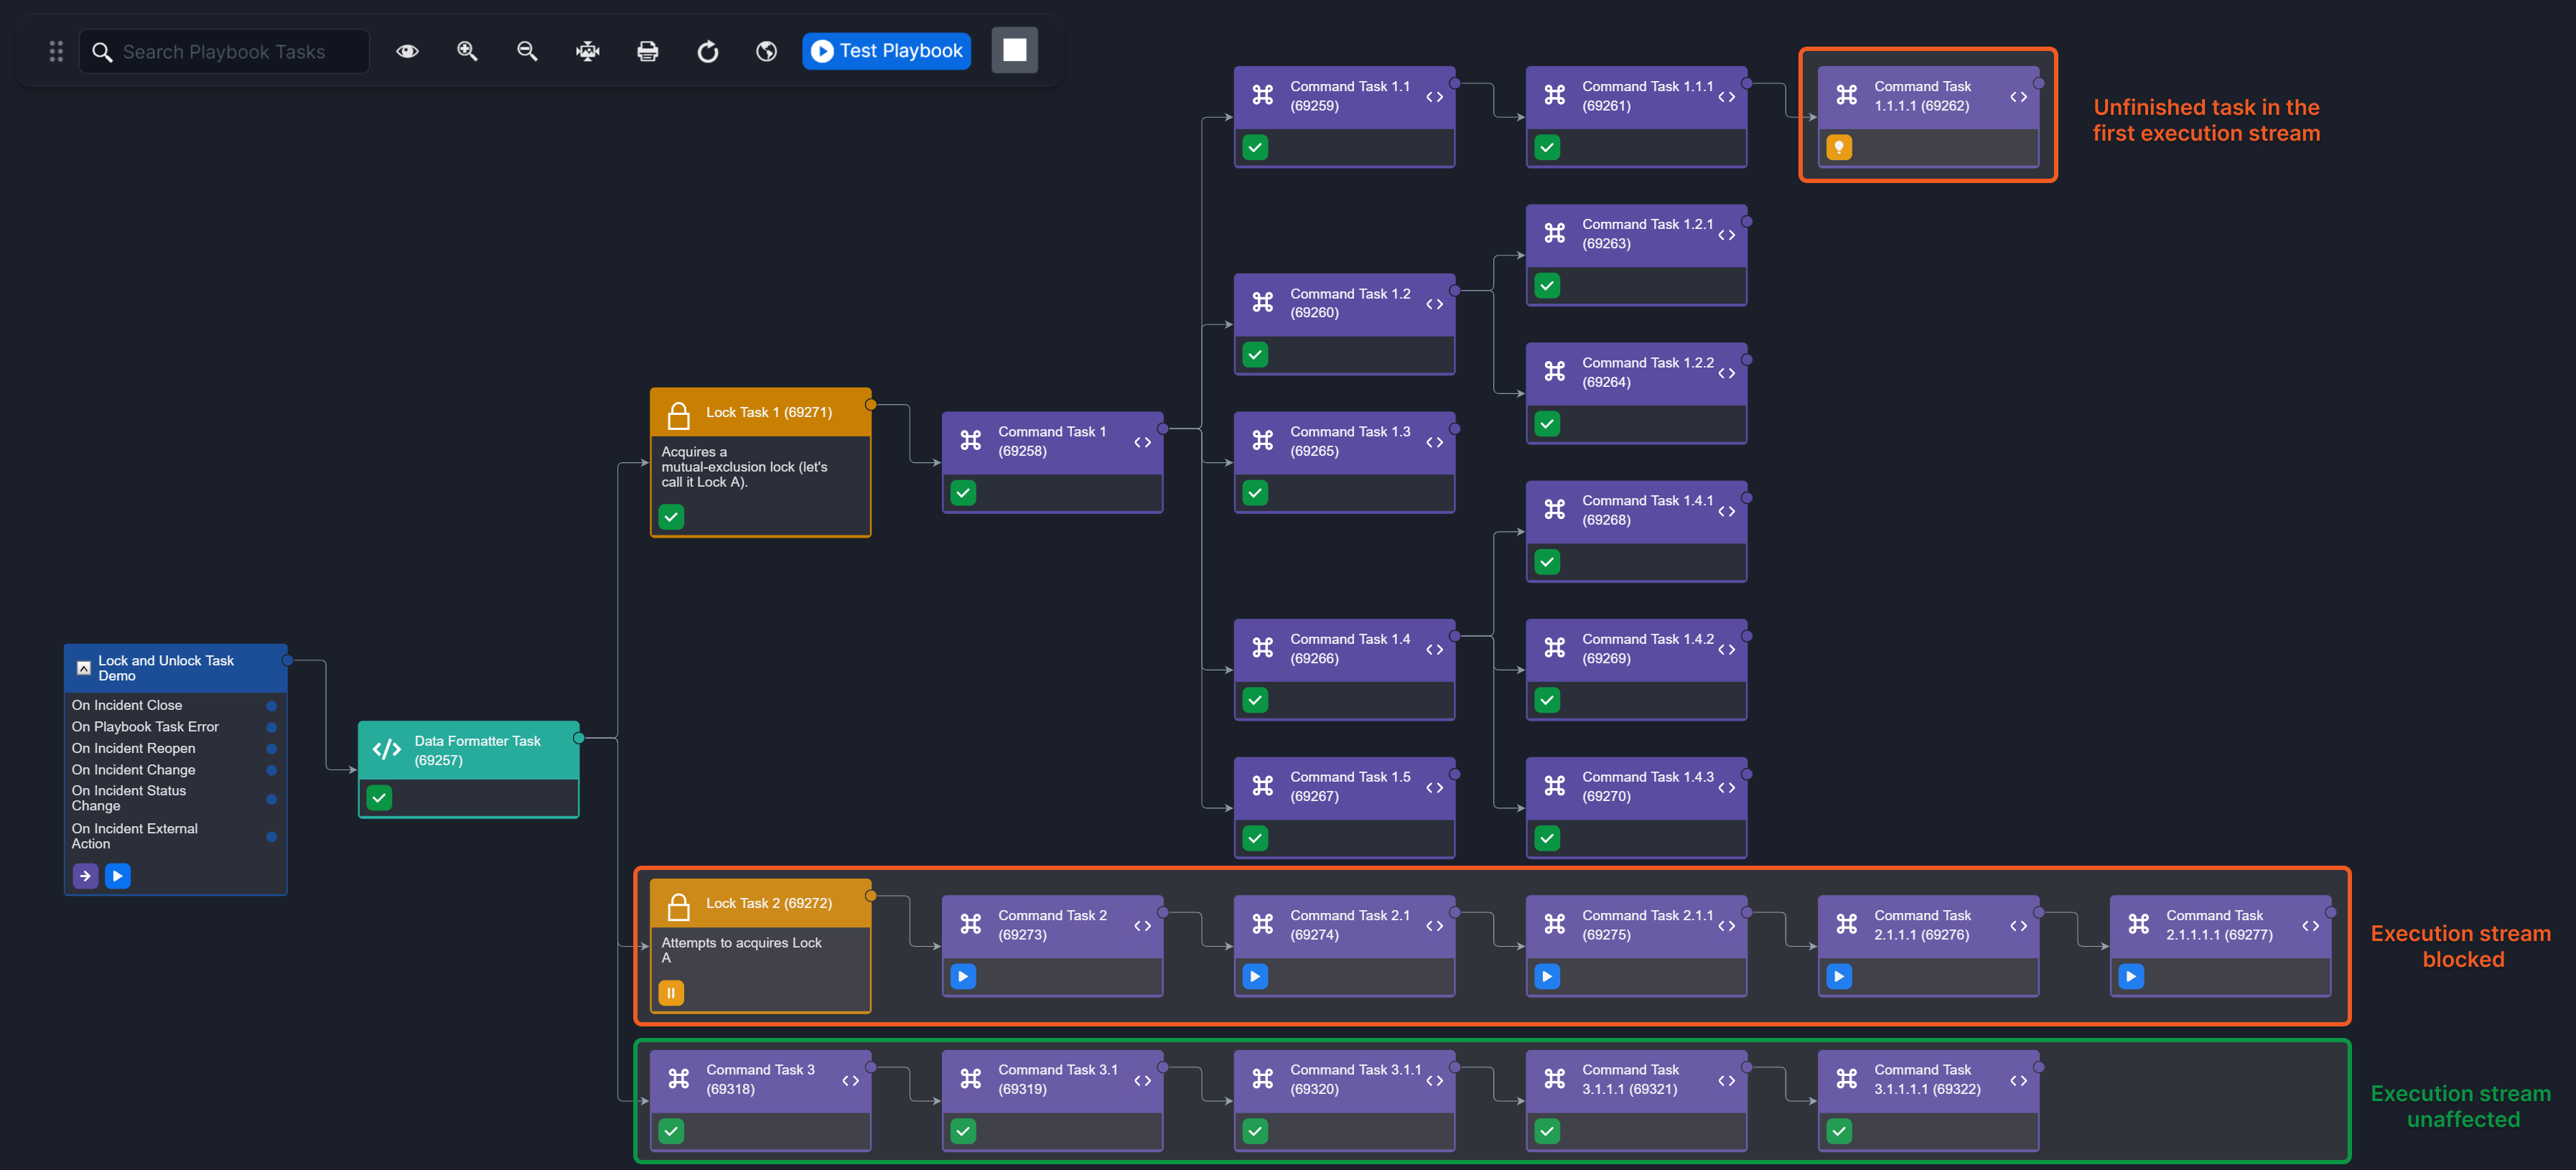
Task: Select the On Incident Close trigger
Action: (127, 705)
